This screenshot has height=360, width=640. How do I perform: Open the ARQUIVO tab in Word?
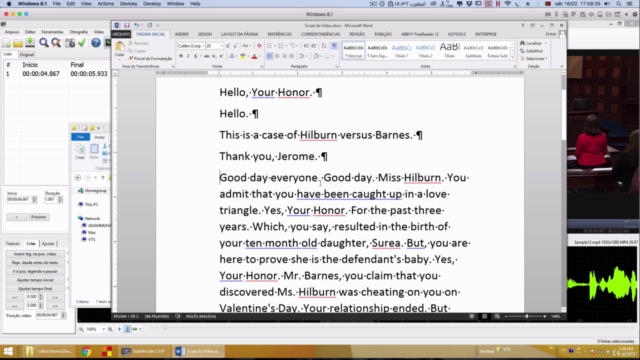coord(121,34)
